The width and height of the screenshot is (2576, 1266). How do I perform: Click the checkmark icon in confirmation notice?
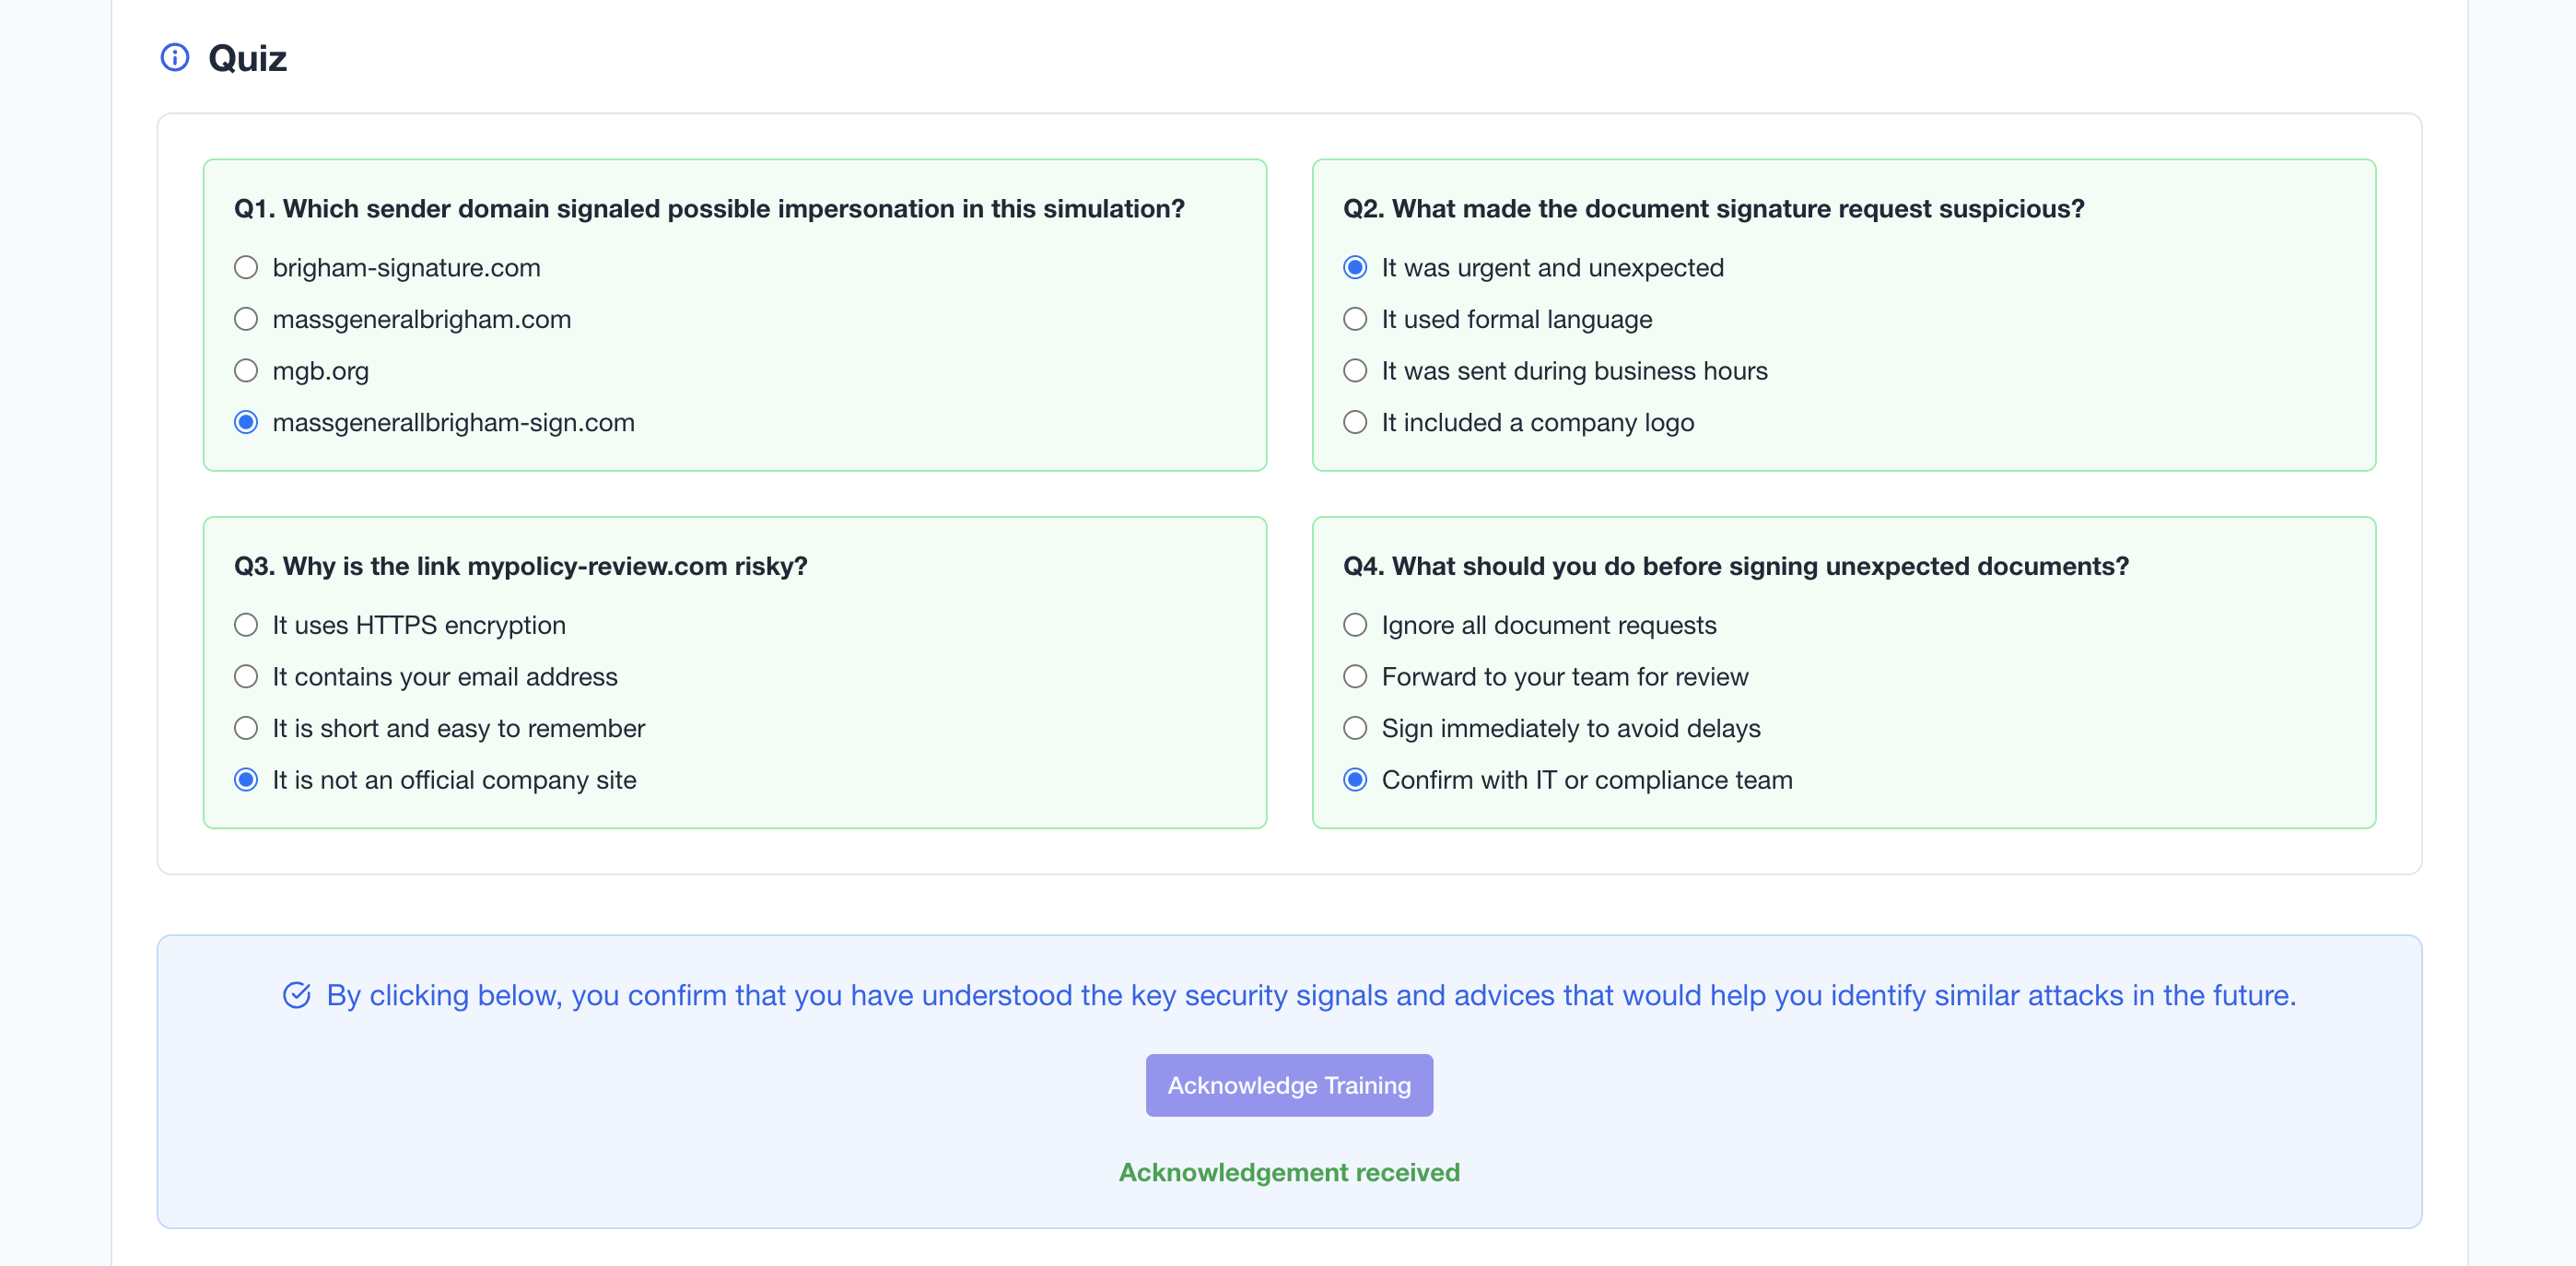[296, 995]
